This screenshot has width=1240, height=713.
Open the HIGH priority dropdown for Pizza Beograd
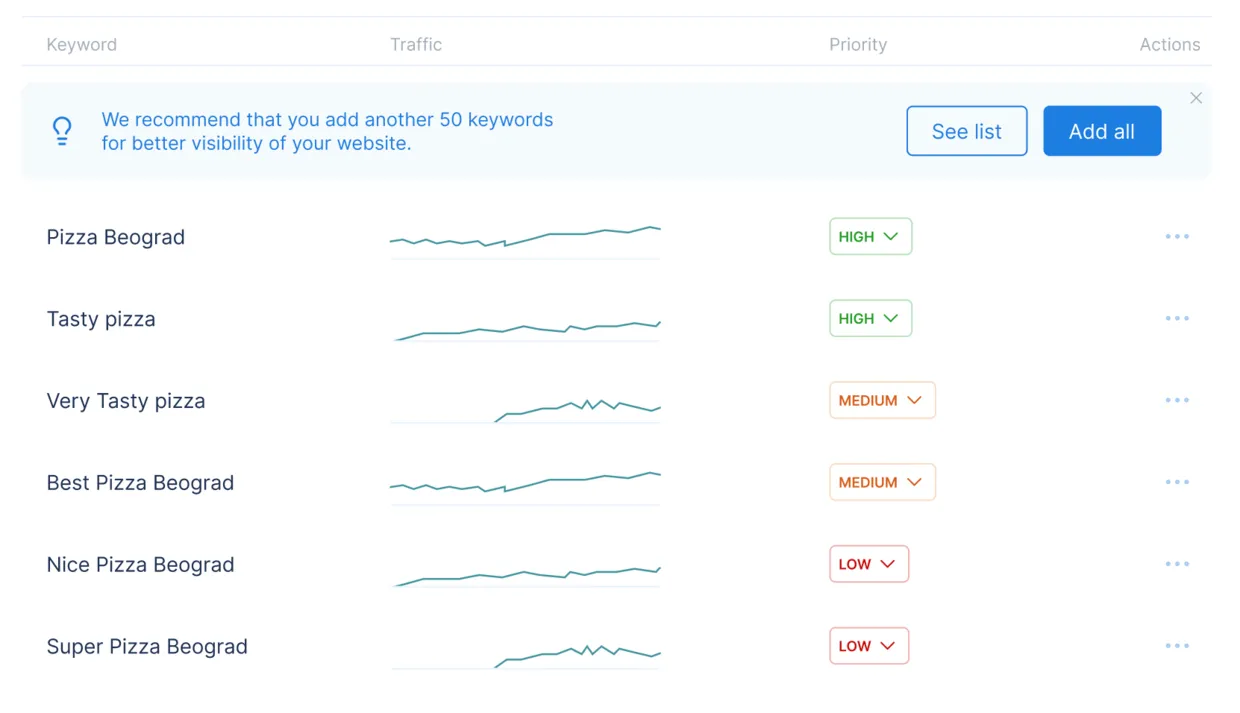point(870,236)
